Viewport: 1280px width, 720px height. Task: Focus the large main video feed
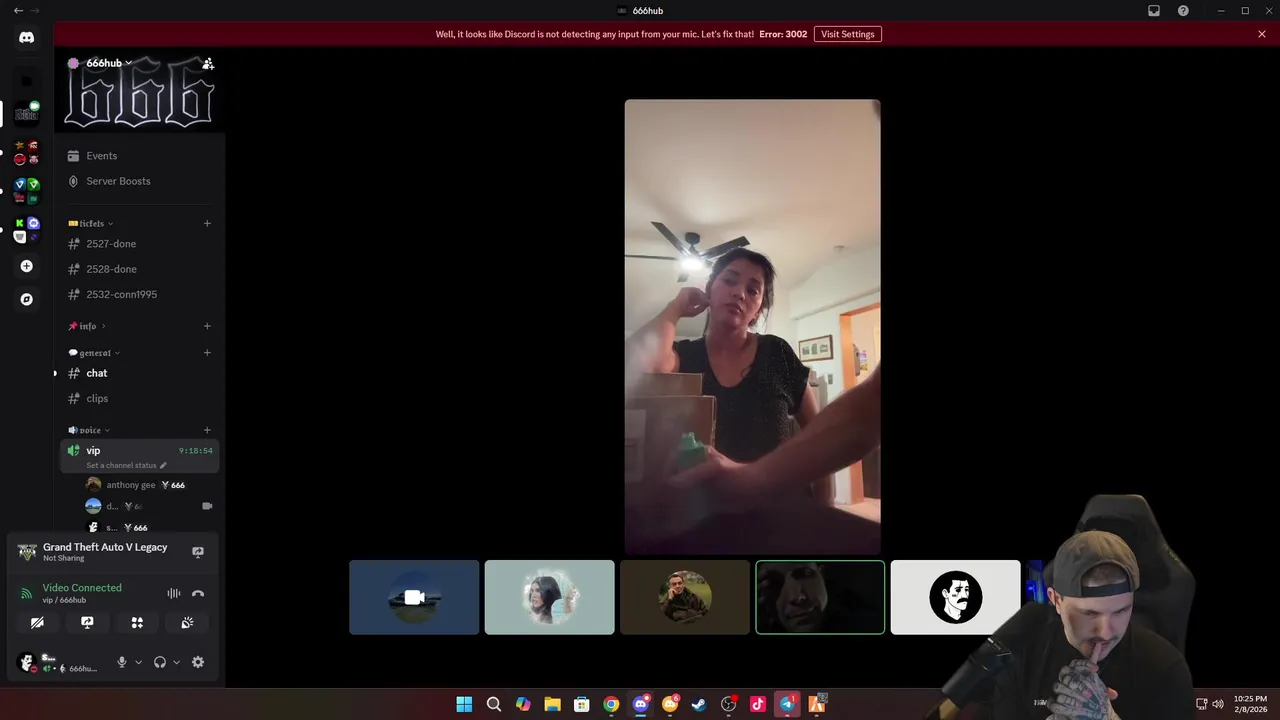[753, 326]
